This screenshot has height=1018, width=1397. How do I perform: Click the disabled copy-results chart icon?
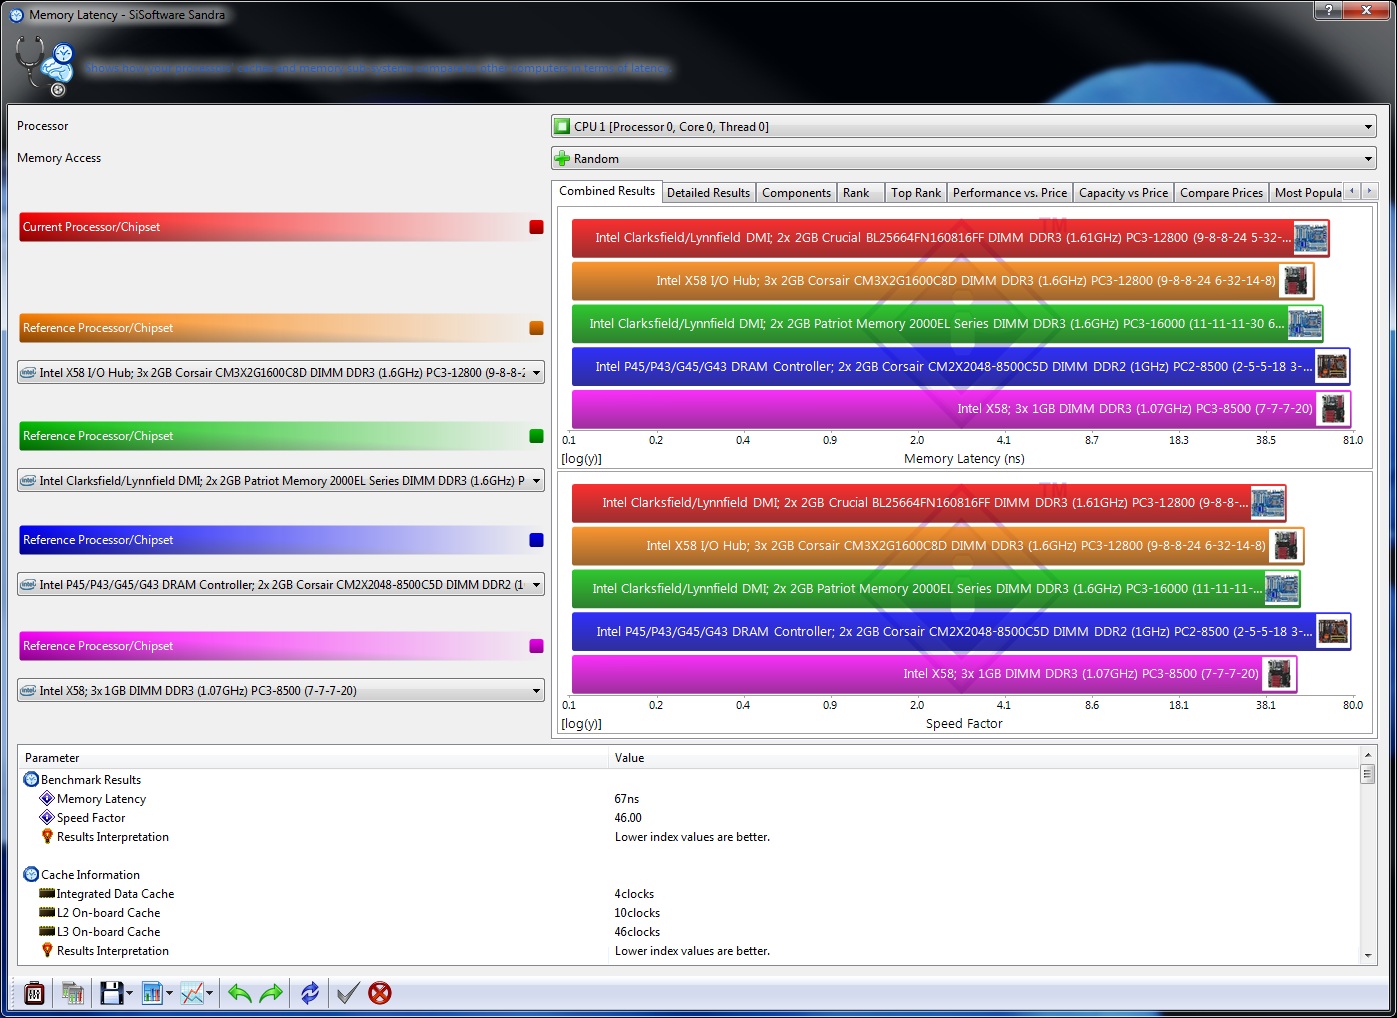click(72, 993)
